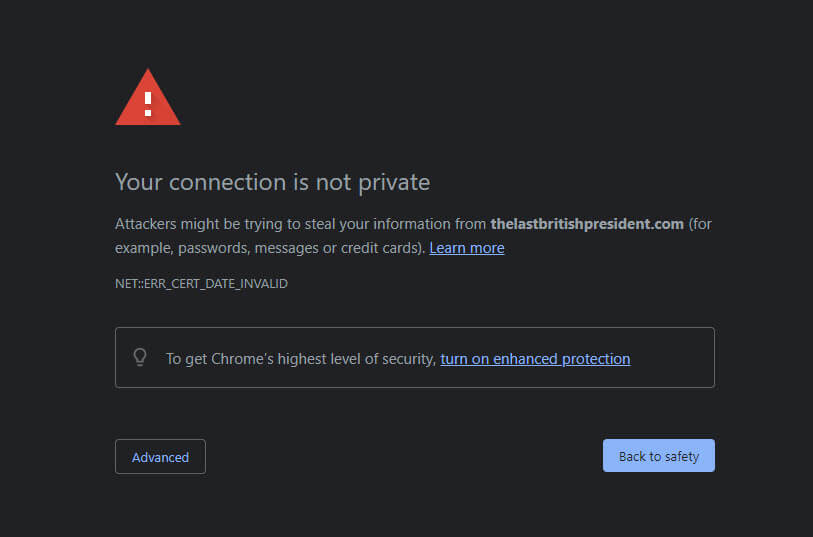
Task: Click the word connection in the main heading
Action: point(228,182)
